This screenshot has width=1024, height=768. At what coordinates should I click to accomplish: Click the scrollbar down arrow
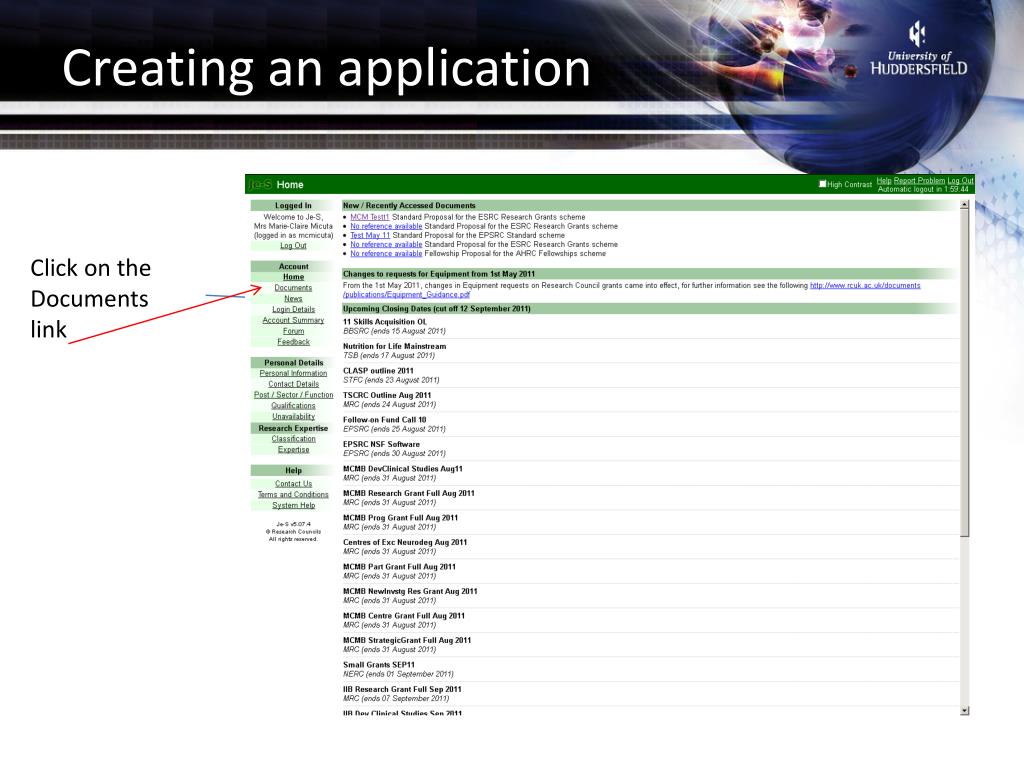coord(965,711)
